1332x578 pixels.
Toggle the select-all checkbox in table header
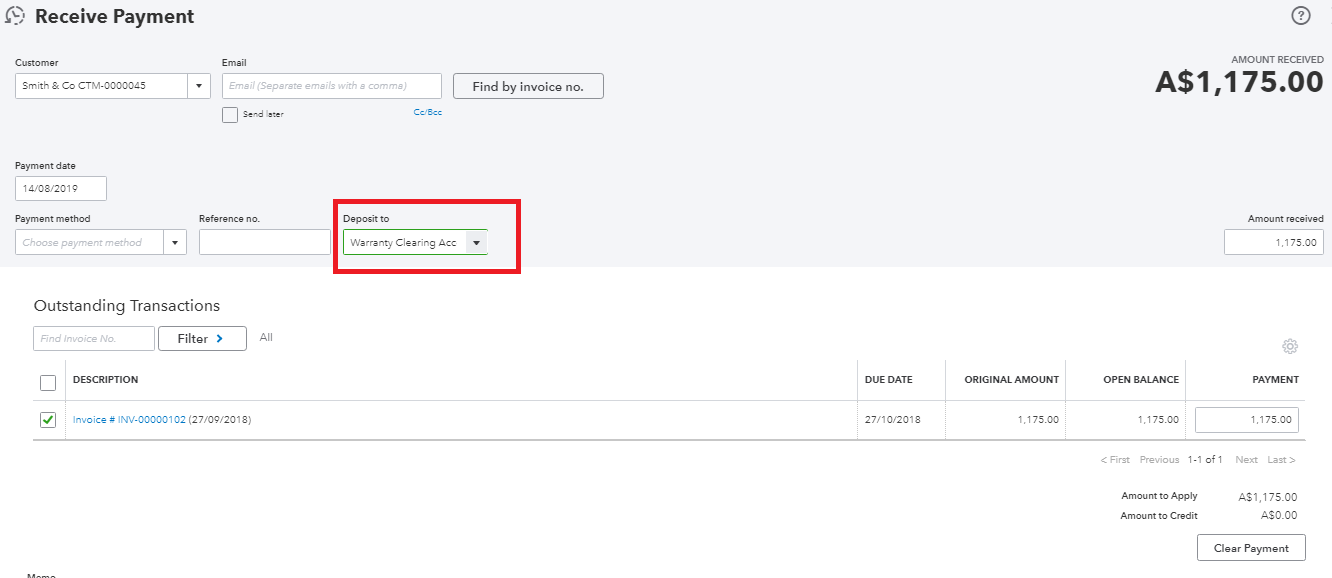[x=48, y=382]
